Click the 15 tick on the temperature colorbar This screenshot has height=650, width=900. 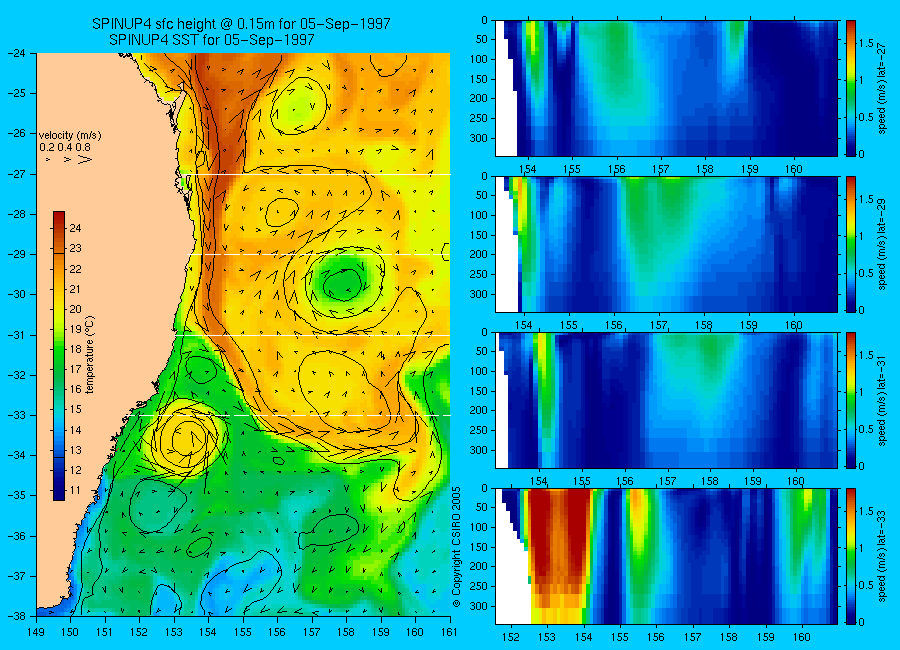click(x=75, y=410)
